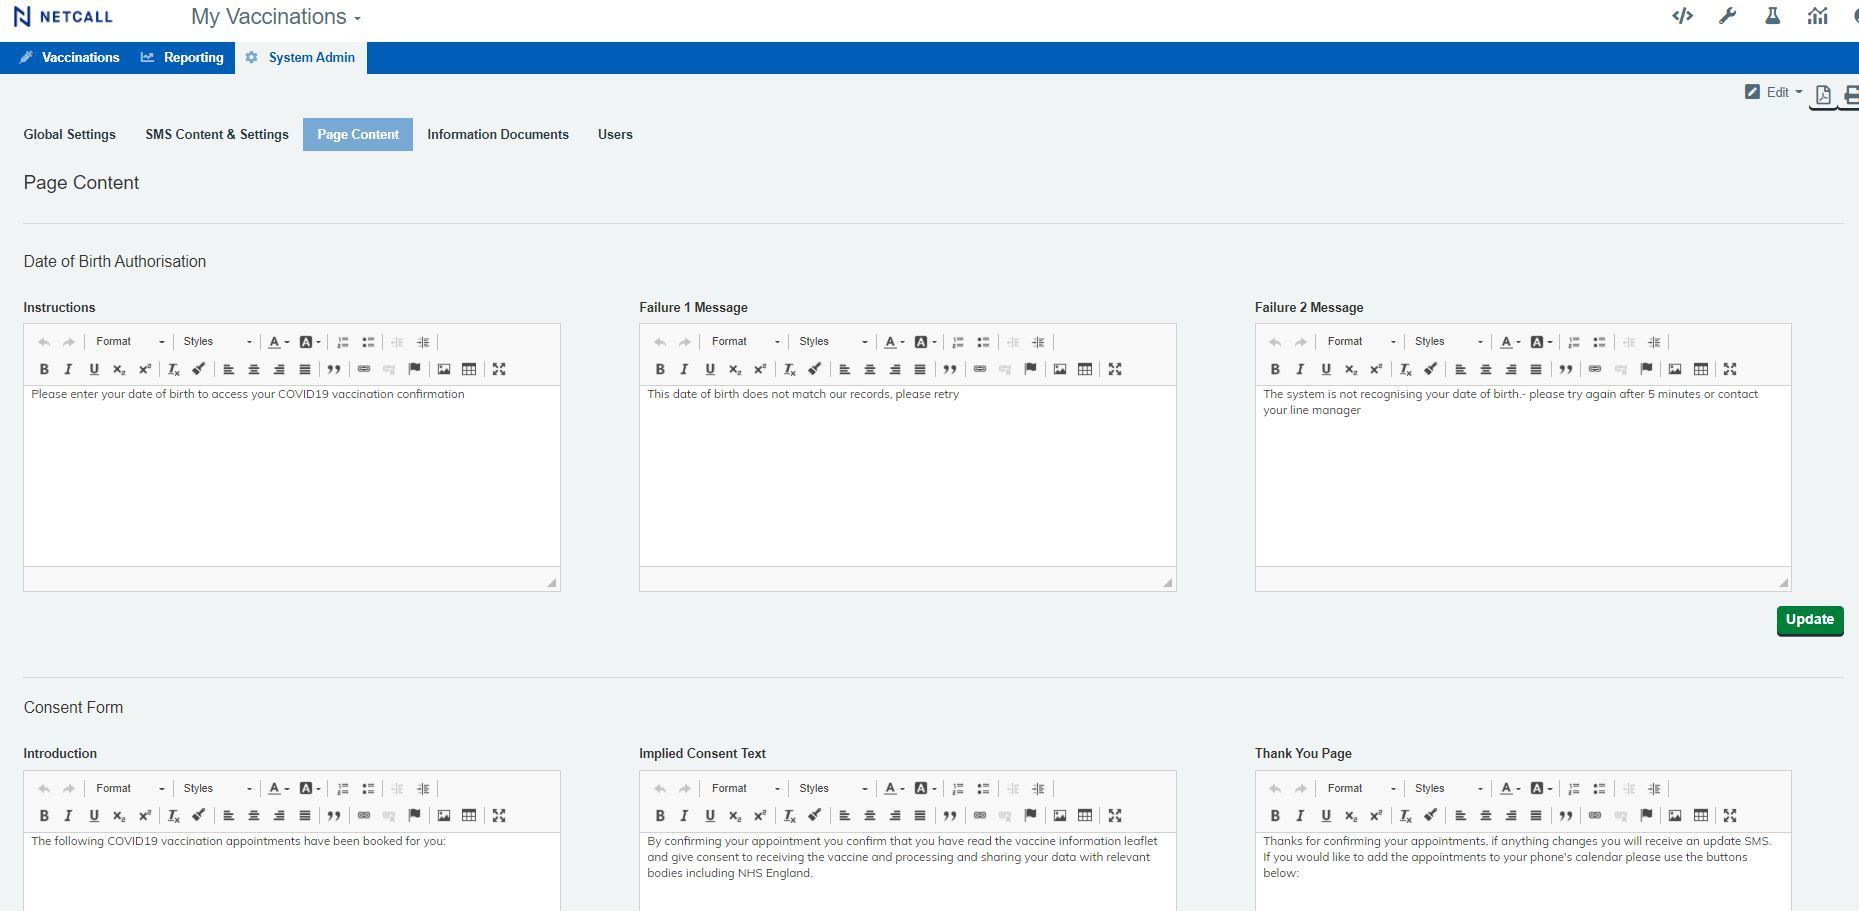Maximize the Instructions editor
Viewport: 1859px width, 911px height.
(499, 369)
